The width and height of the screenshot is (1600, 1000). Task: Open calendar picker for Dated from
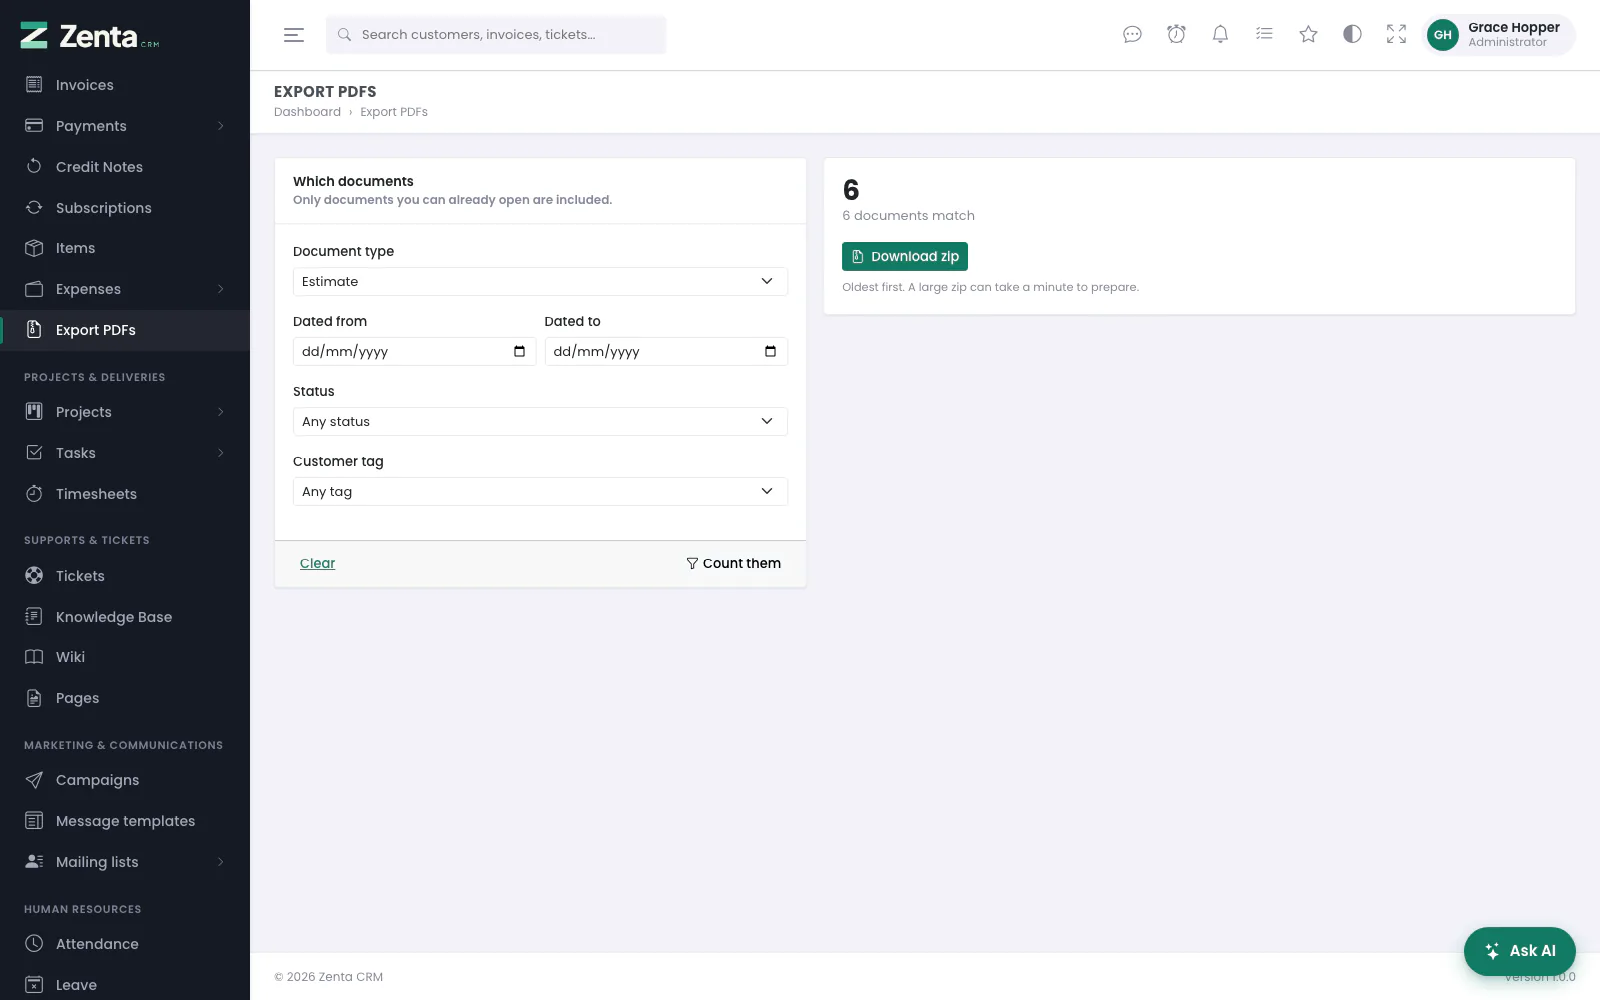coord(519,351)
